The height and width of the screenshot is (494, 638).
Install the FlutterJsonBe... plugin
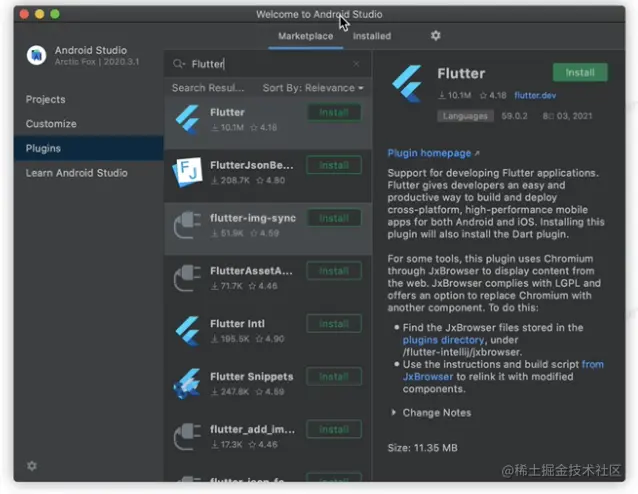click(x=334, y=165)
